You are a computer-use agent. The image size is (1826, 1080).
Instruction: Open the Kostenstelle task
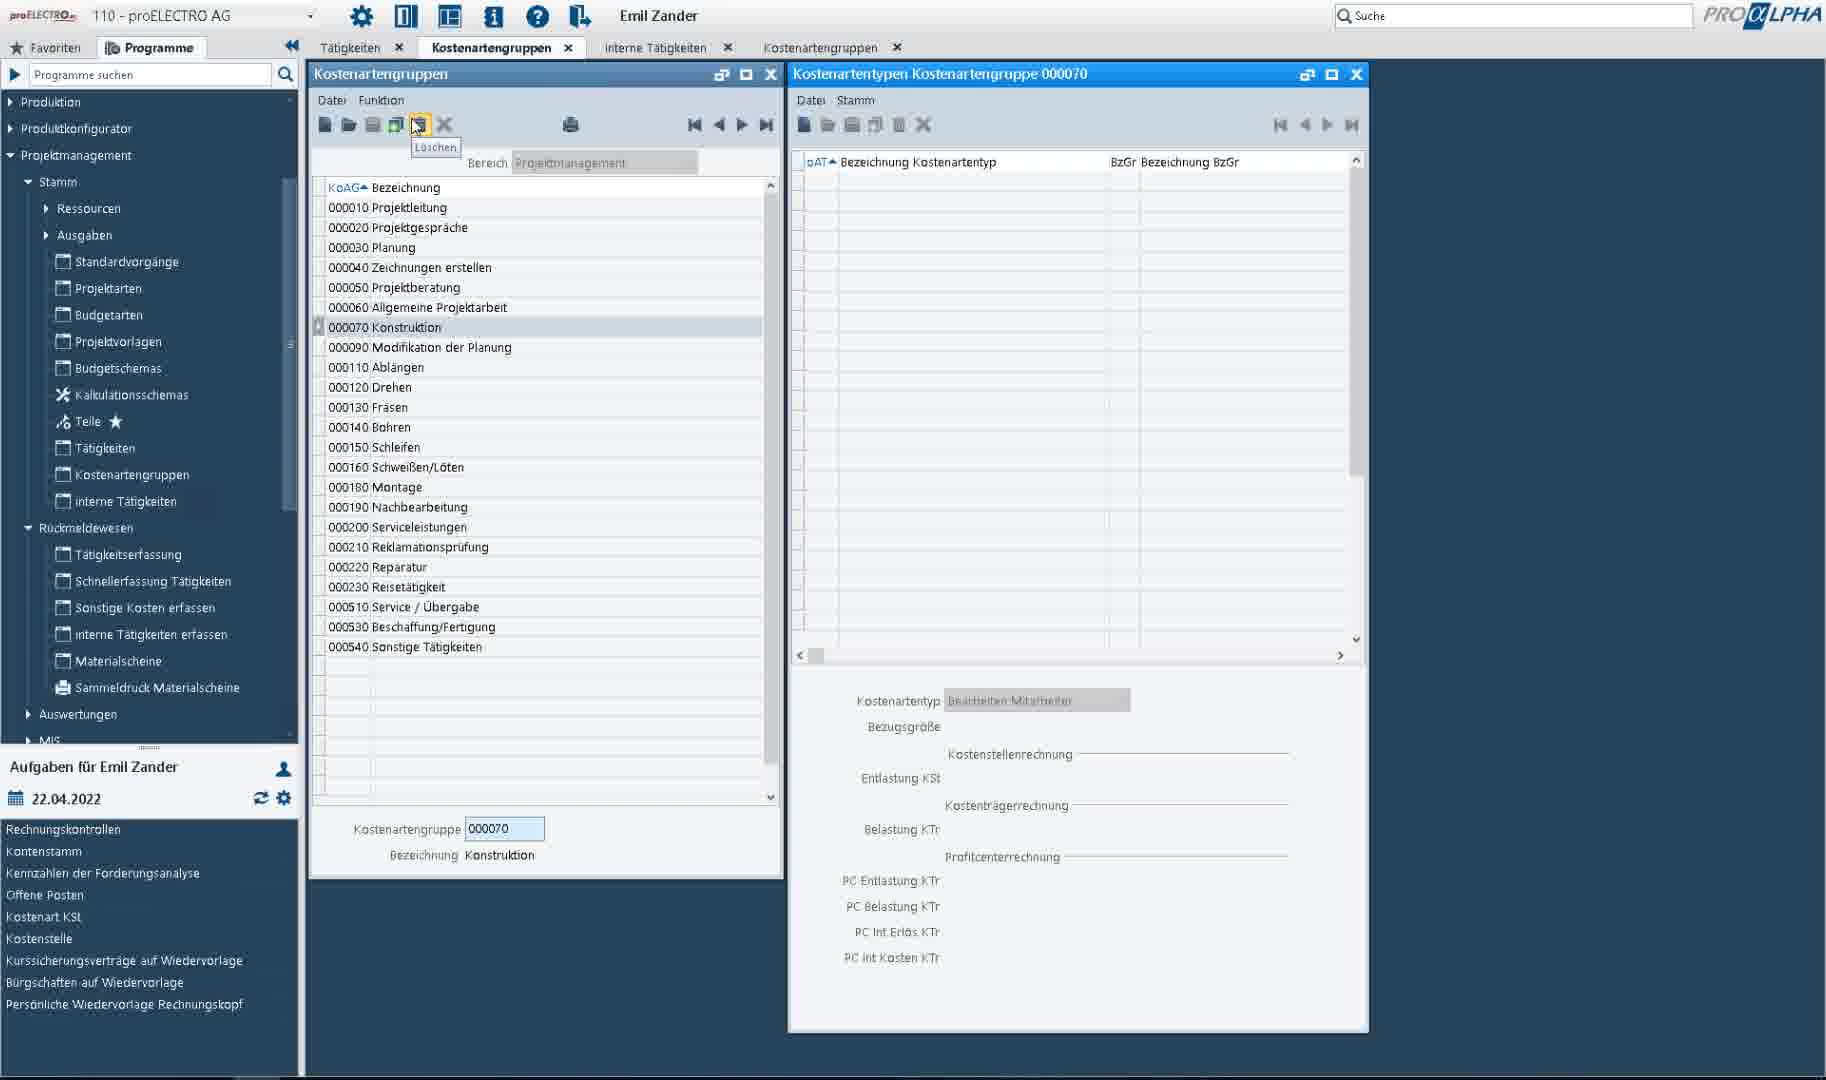39,938
